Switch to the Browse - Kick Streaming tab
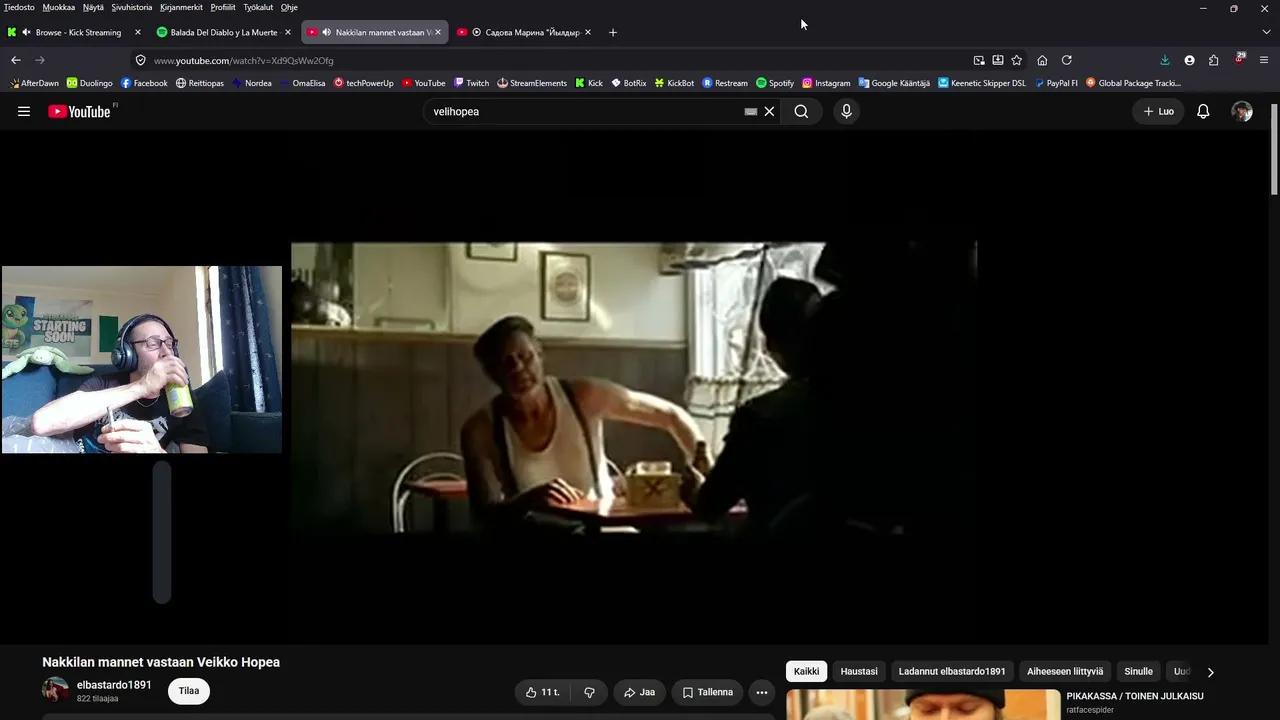1280x720 pixels. 74,32
